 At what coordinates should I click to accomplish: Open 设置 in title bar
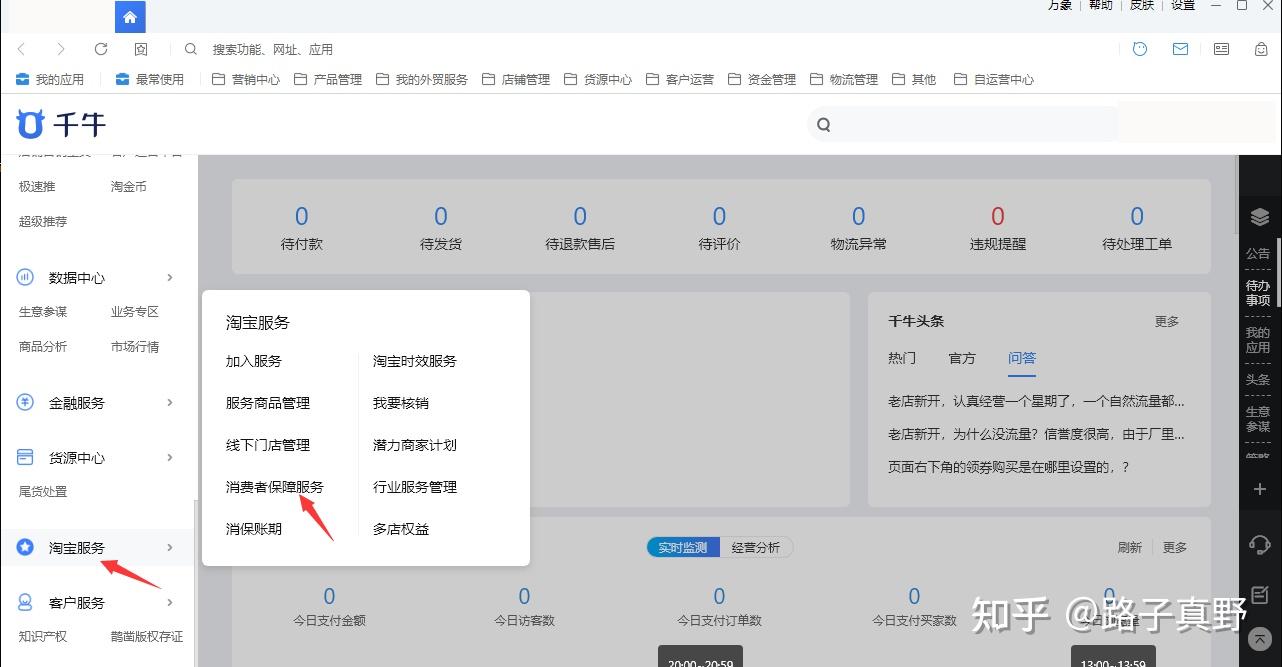(1183, 5)
